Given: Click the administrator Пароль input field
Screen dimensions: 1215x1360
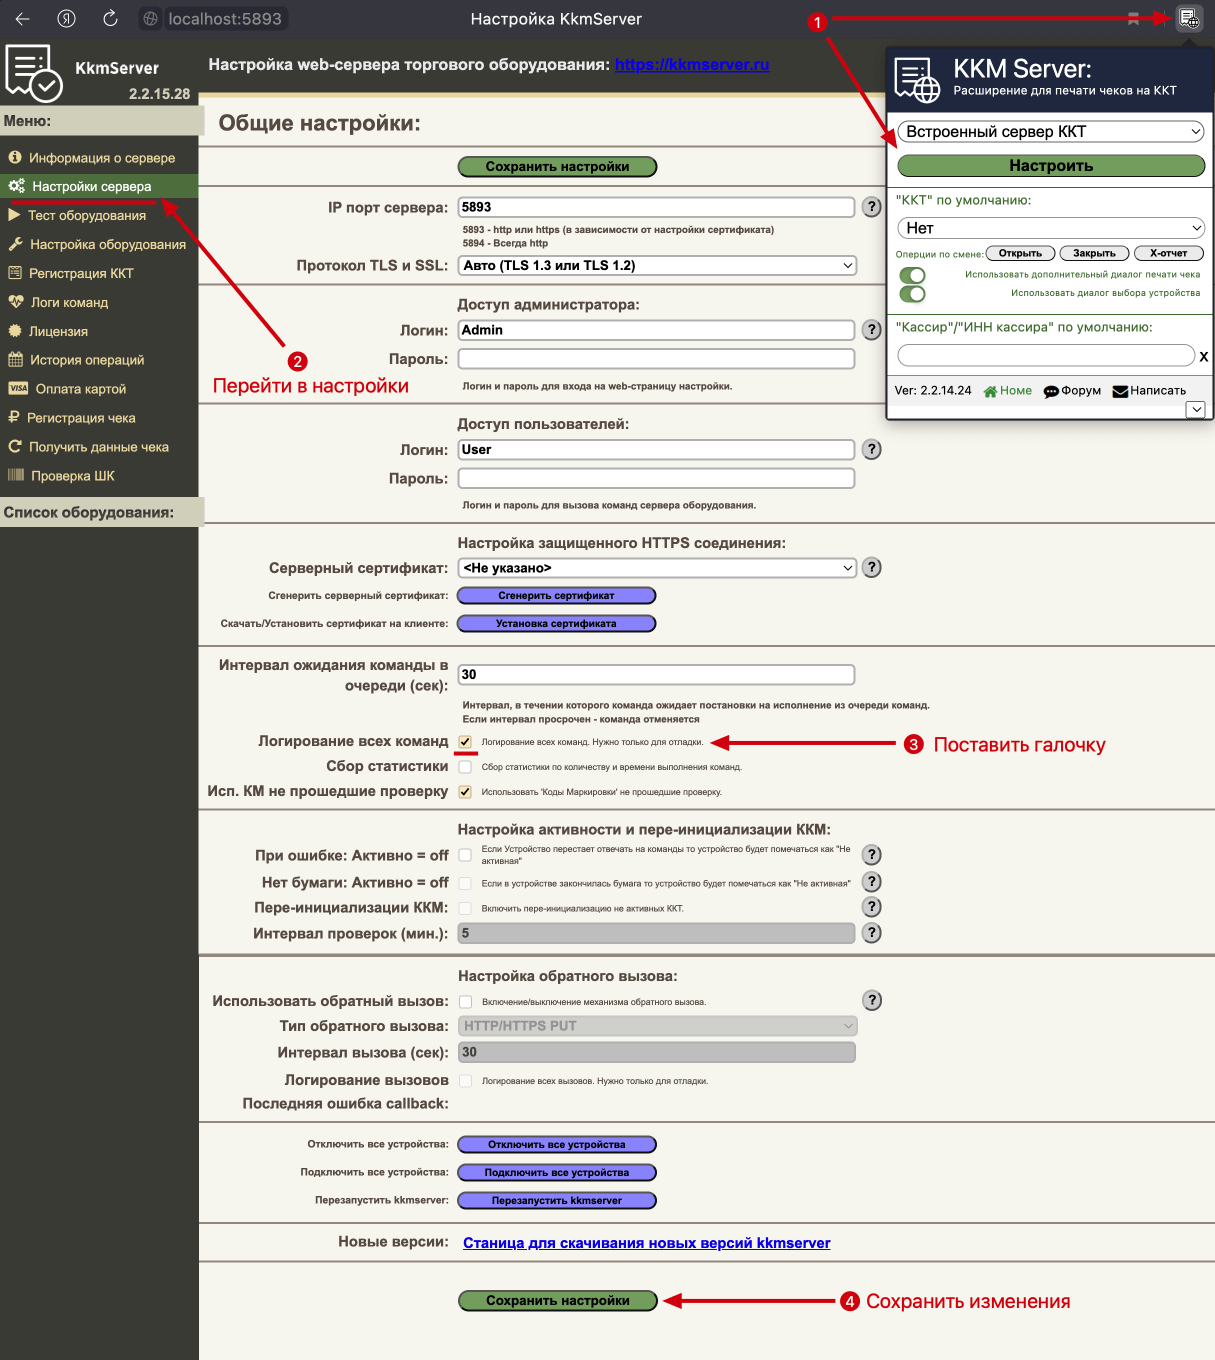Looking at the screenshot, I should 656,358.
